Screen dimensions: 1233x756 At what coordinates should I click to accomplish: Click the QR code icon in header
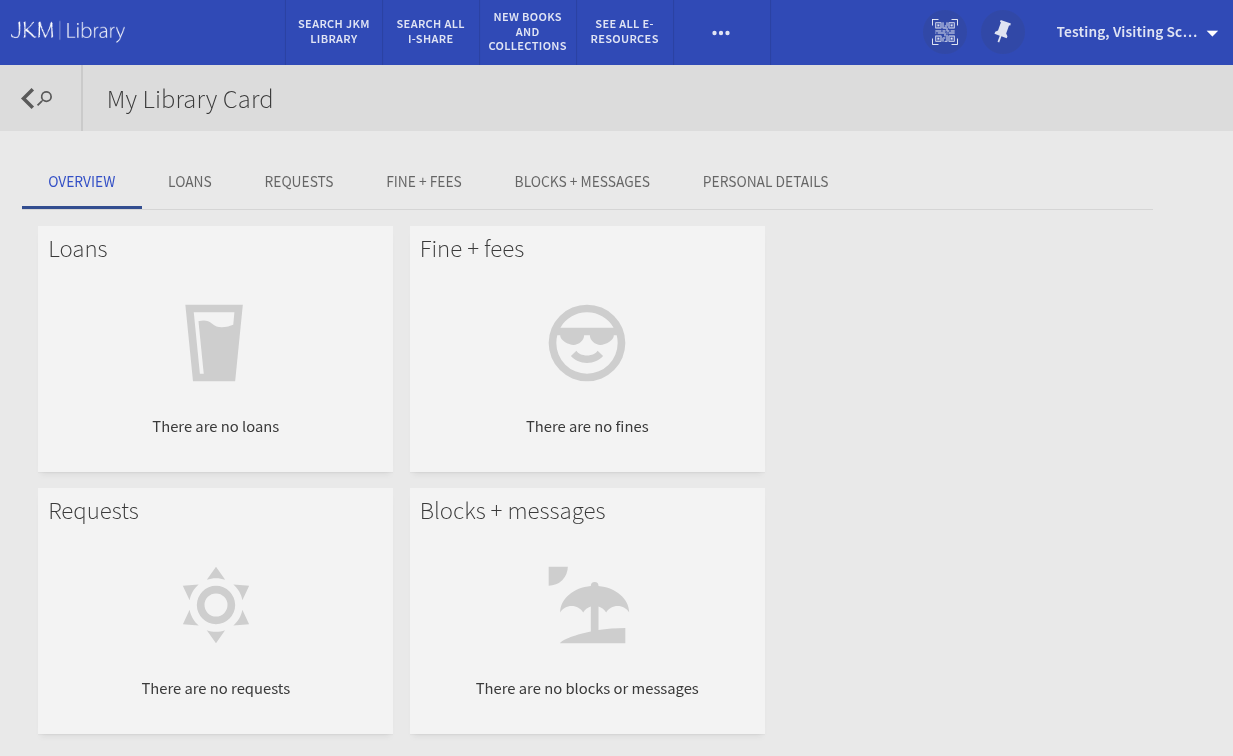coord(944,32)
